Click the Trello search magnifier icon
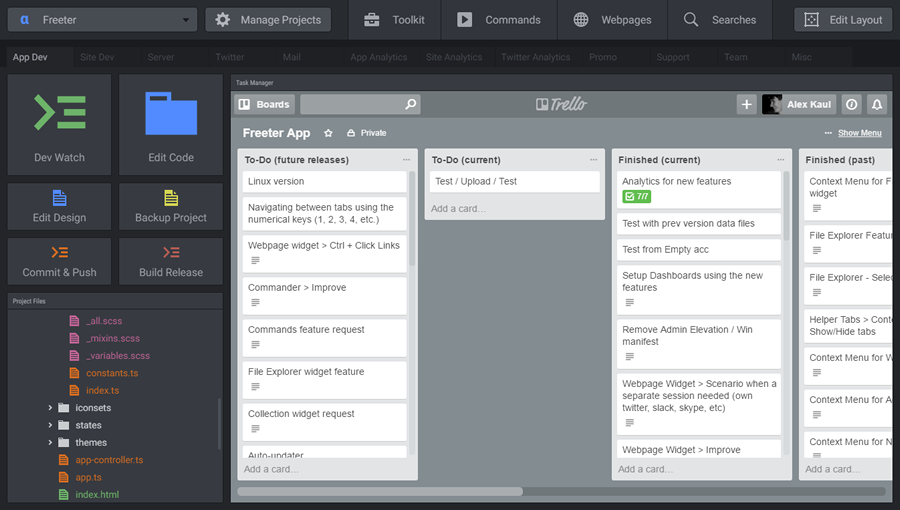900x510 pixels. (410, 104)
